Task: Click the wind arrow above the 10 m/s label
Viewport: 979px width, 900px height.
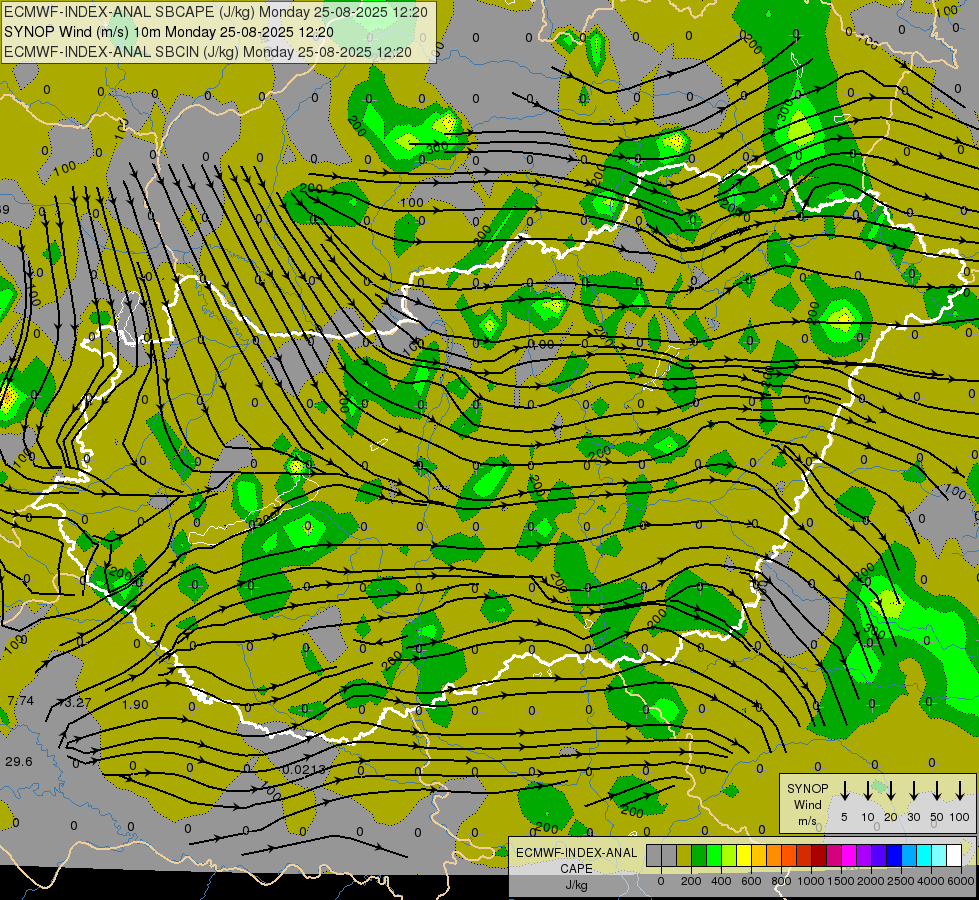Action: coord(867,790)
